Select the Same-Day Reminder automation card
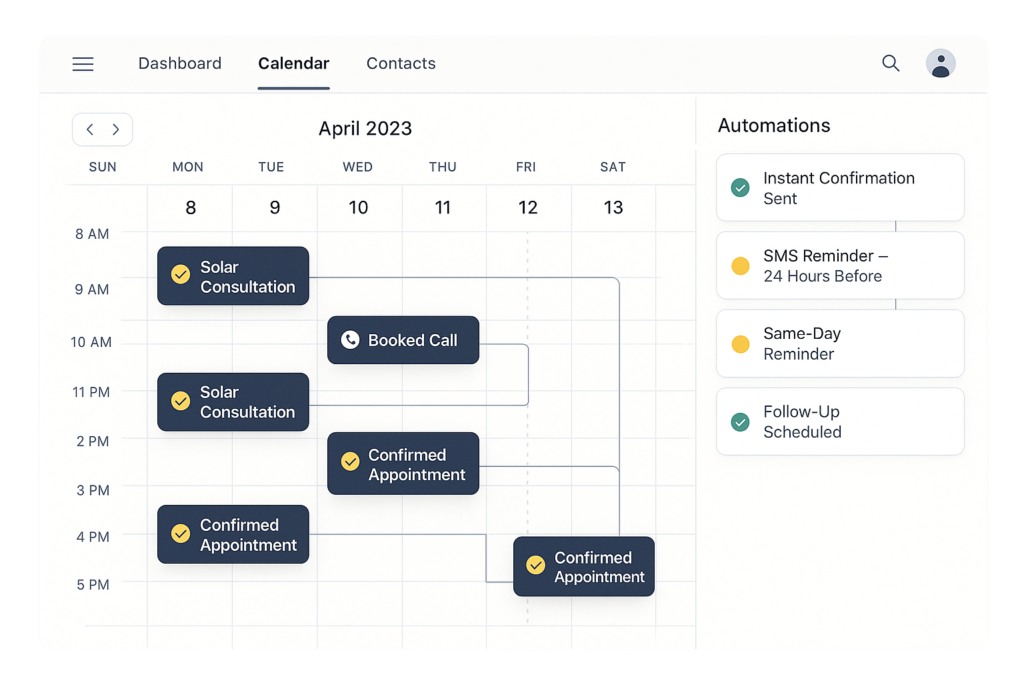The width and height of the screenshot is (1024, 683). (x=840, y=344)
